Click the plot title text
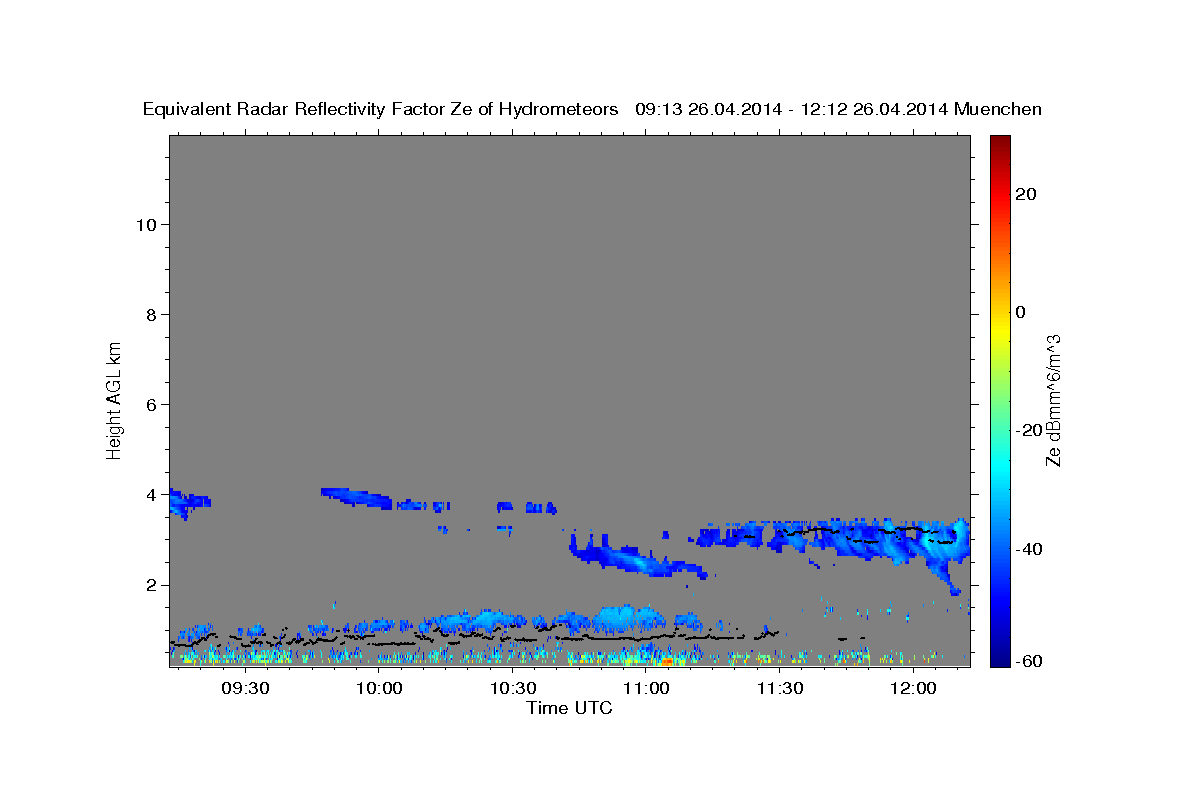 click(x=592, y=110)
